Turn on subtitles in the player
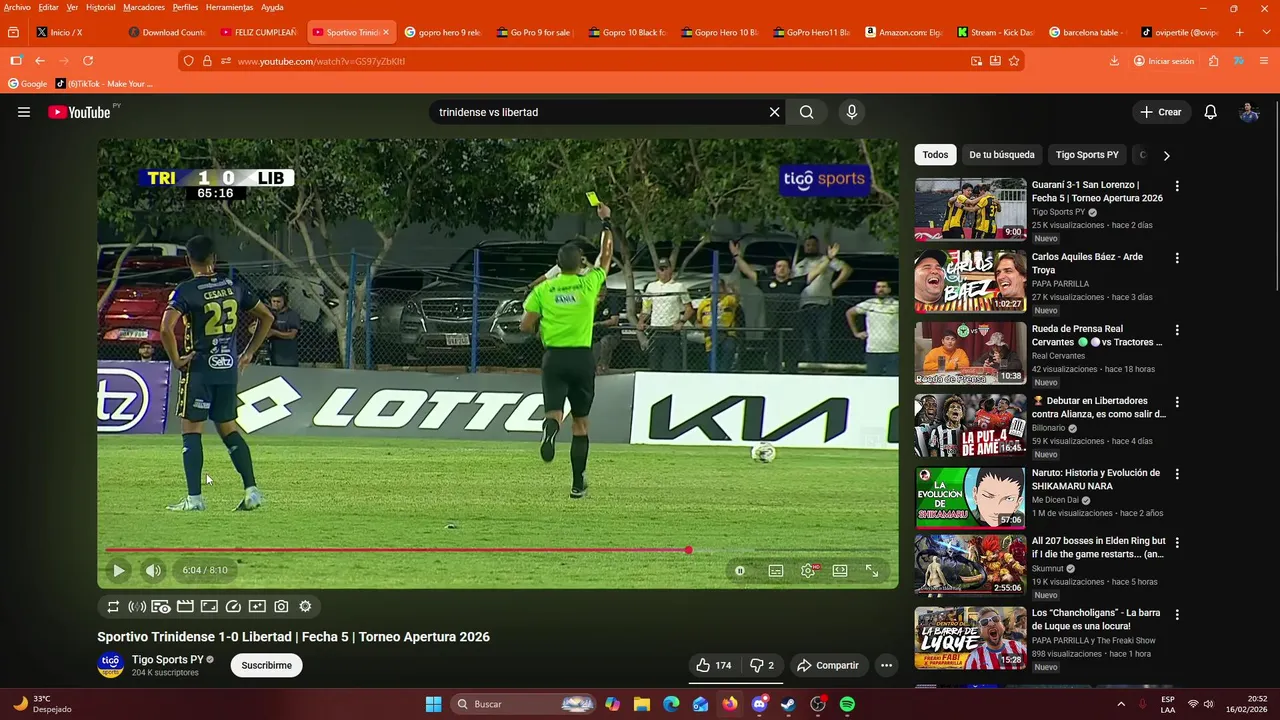Image resolution: width=1280 pixels, height=720 pixels. pyautogui.click(x=776, y=570)
